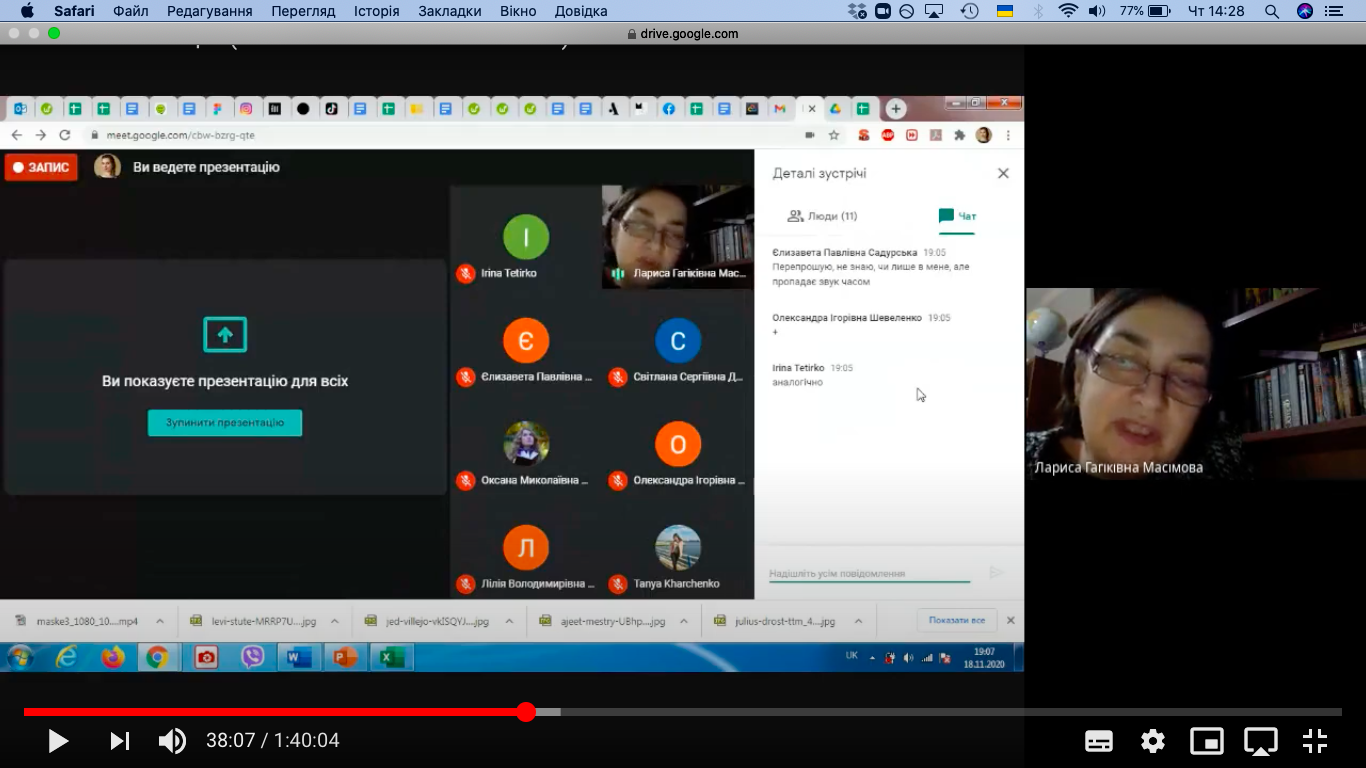The height and width of the screenshot is (768, 1366).
Task: Open the AirPlay cast icon in player
Action: 1261,741
